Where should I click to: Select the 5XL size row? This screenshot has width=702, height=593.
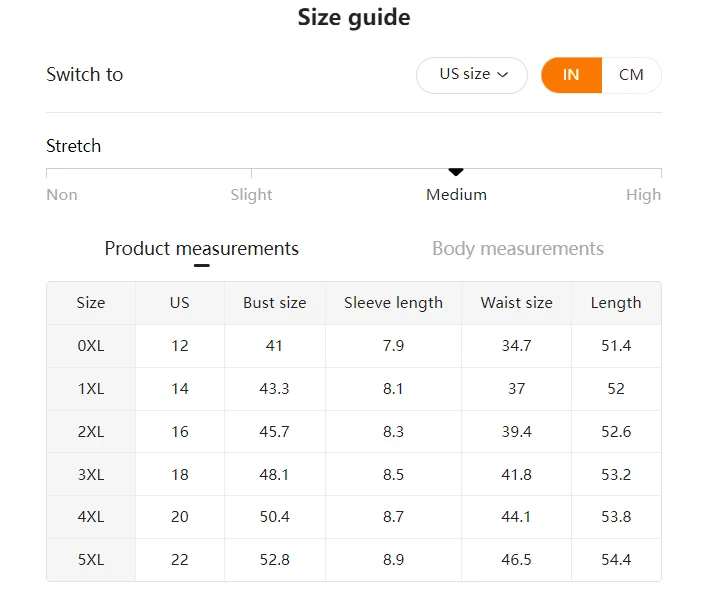point(91,560)
